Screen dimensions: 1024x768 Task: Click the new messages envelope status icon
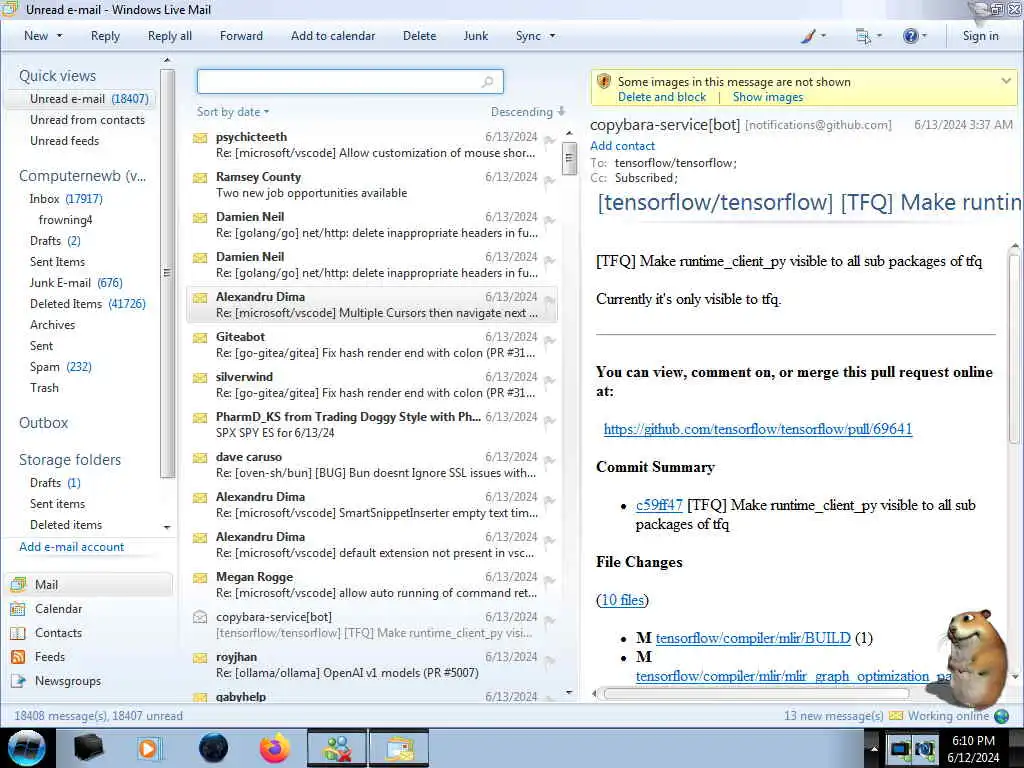point(896,716)
